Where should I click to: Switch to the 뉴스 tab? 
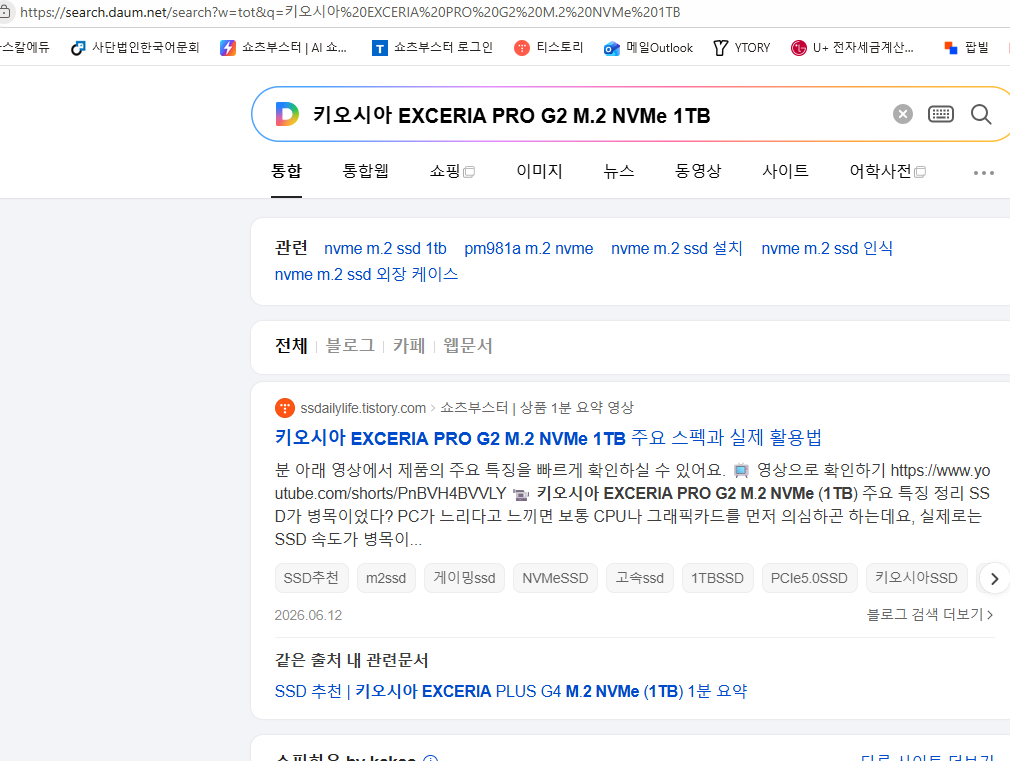[x=618, y=171]
